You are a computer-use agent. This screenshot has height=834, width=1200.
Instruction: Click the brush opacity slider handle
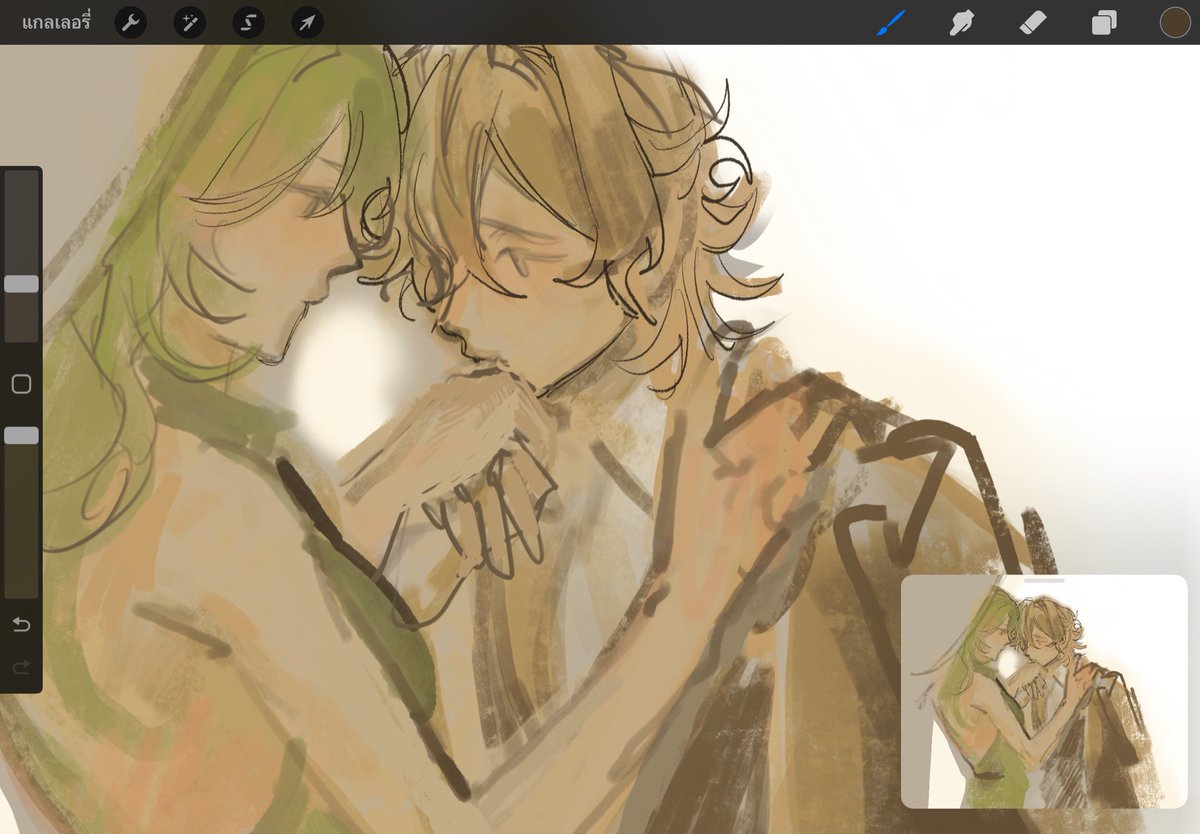pyautogui.click(x=21, y=435)
